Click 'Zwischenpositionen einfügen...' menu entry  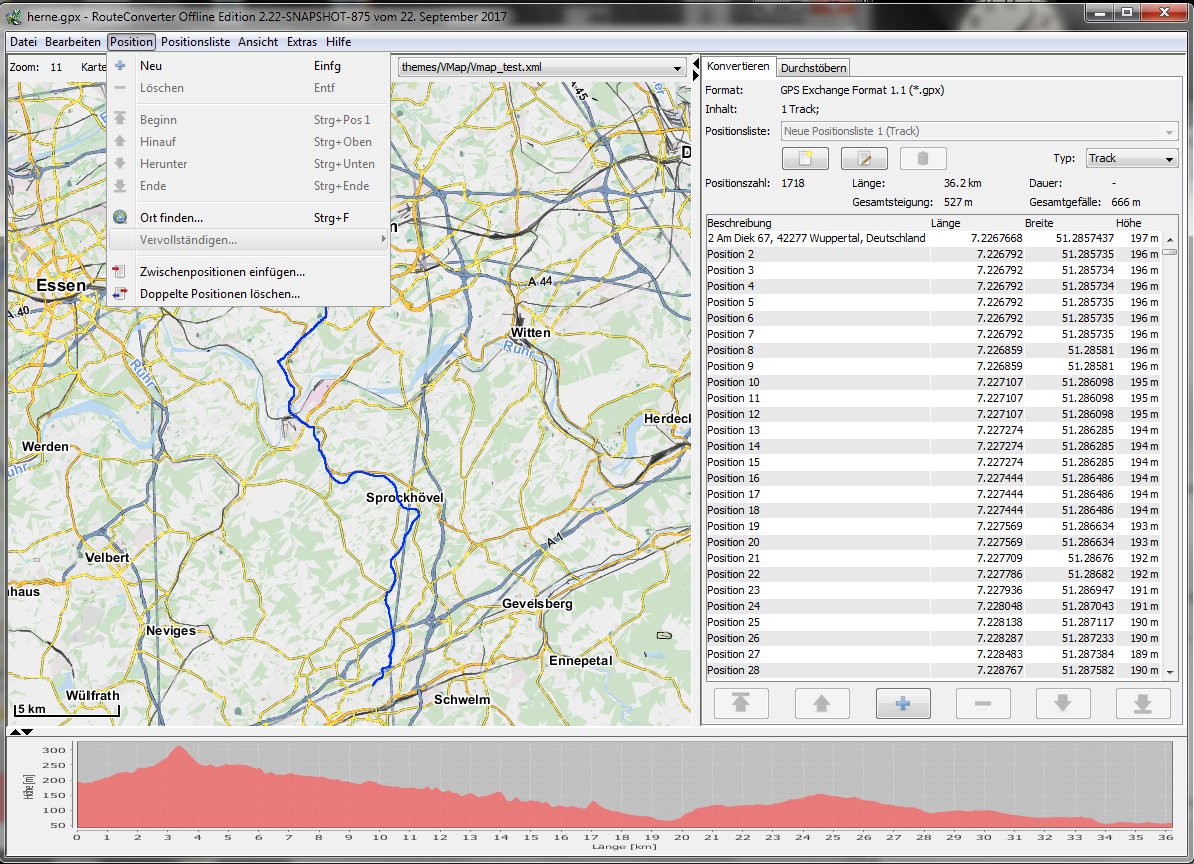(222, 272)
